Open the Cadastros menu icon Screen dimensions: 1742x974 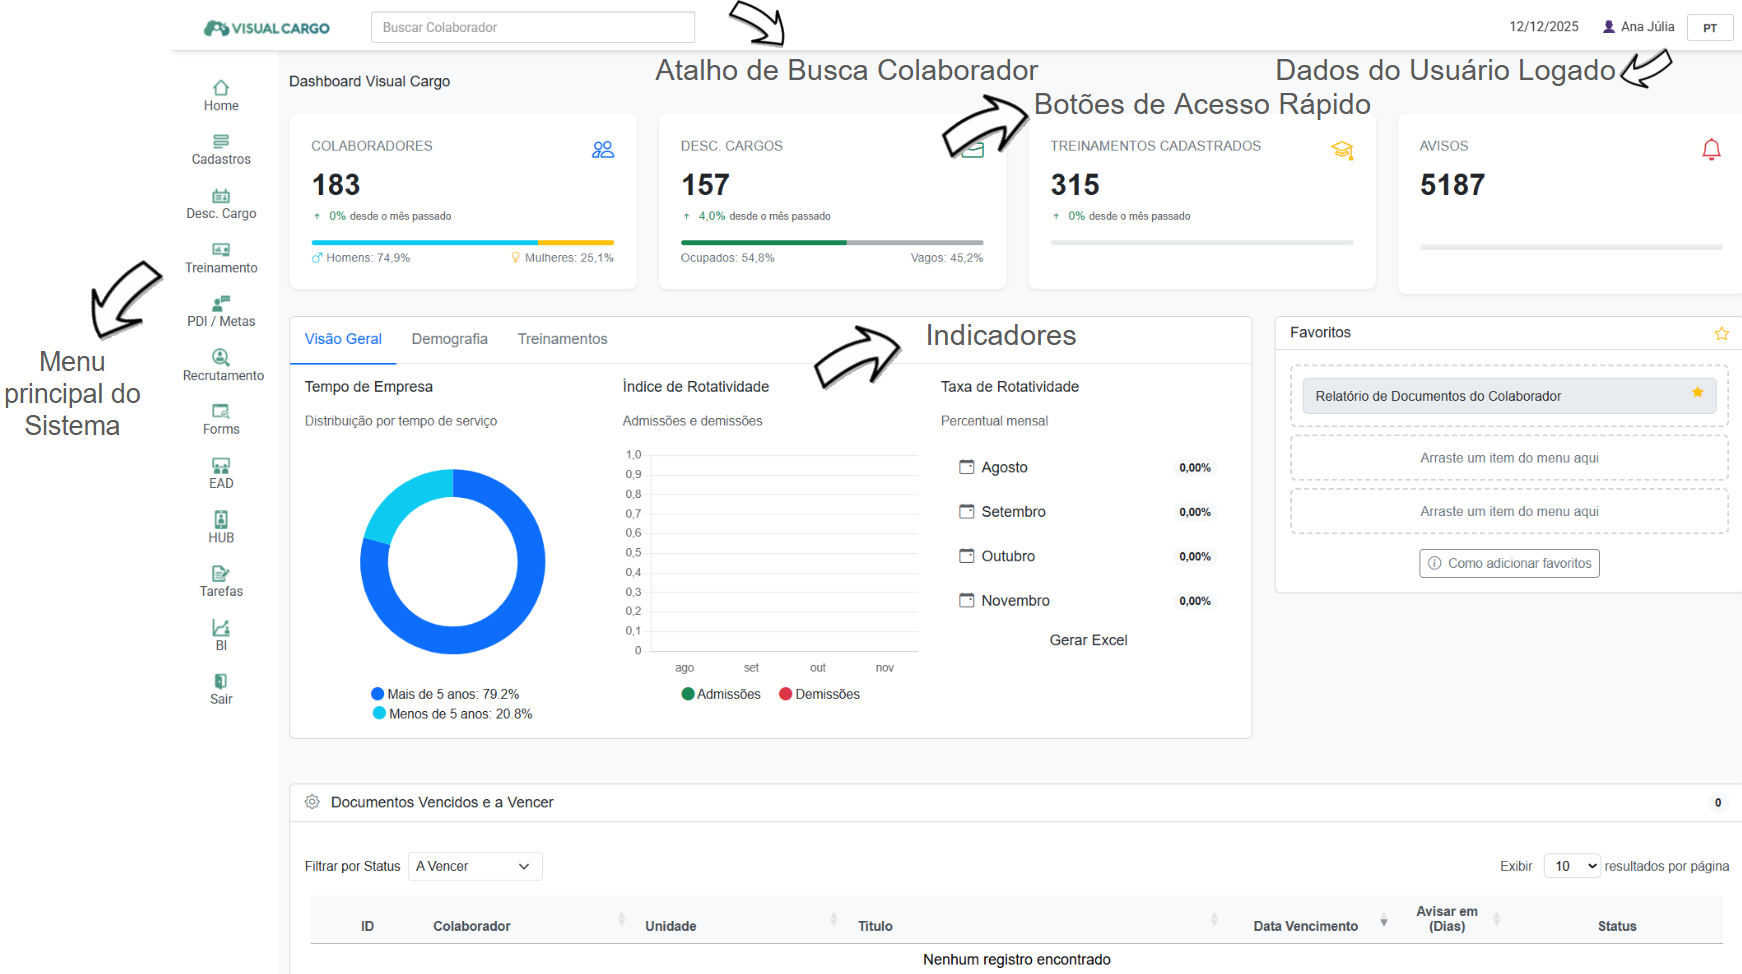[221, 142]
